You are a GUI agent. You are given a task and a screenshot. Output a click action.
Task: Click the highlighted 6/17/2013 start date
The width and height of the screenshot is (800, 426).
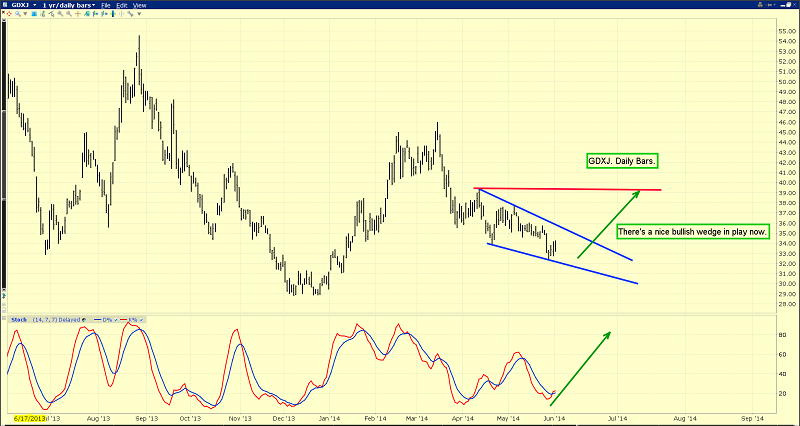coord(30,418)
